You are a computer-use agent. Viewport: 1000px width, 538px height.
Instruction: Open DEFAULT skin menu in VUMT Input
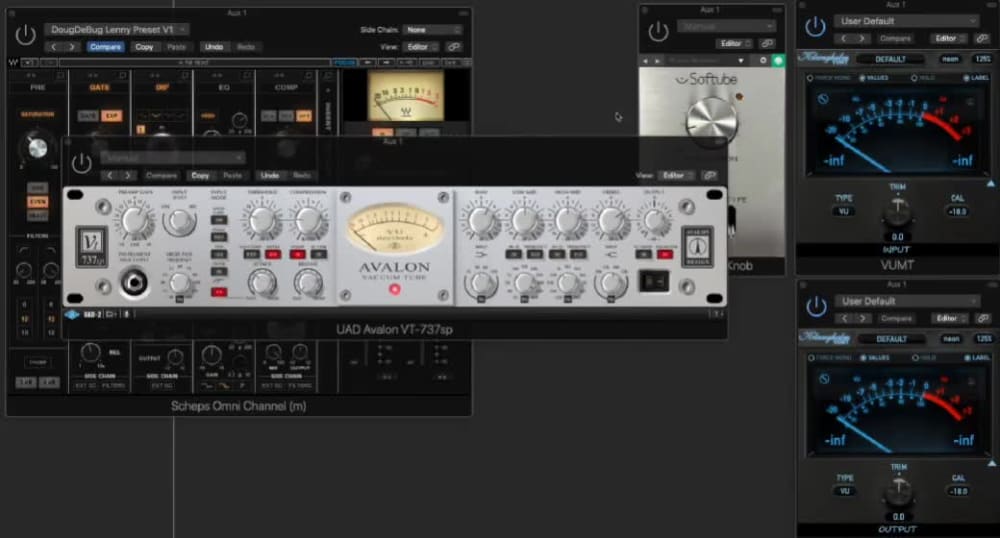tap(891, 59)
